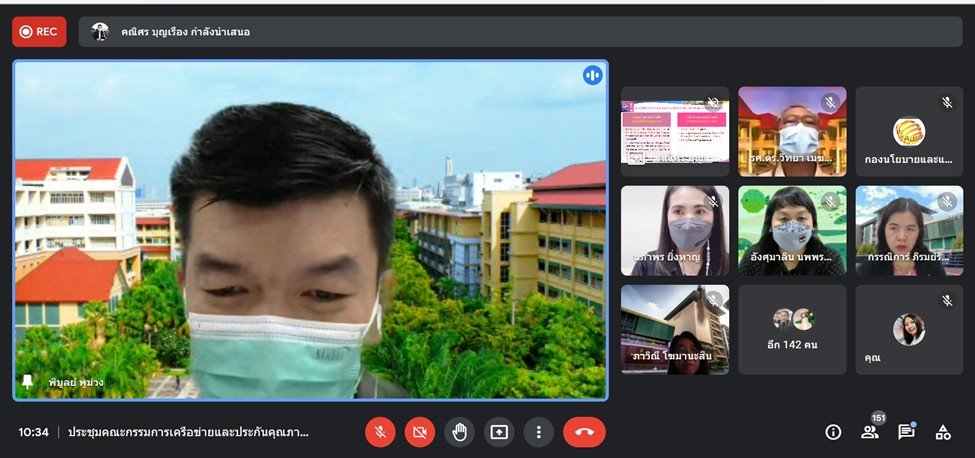Open the activities shapes icon
The height and width of the screenshot is (458, 975).
pos(942,432)
